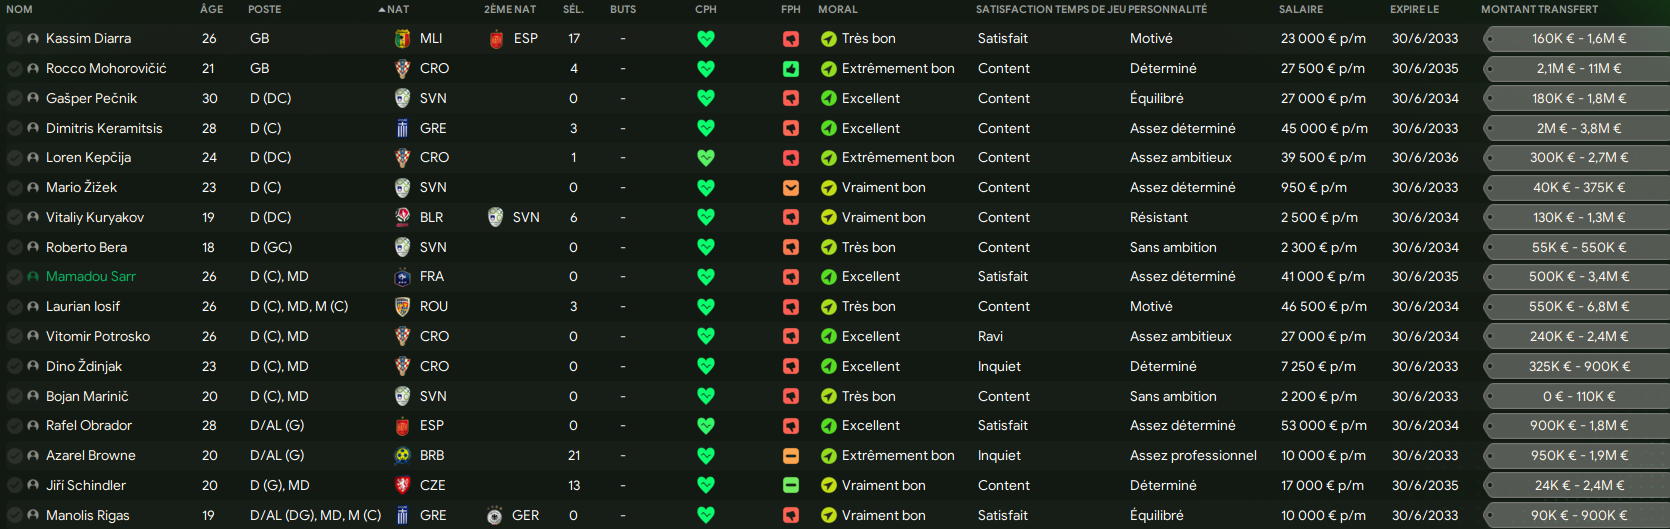Tick the selection checkbox beside Kassim Diarra
Image resolution: width=1670 pixels, height=529 pixels.
(x=14, y=39)
